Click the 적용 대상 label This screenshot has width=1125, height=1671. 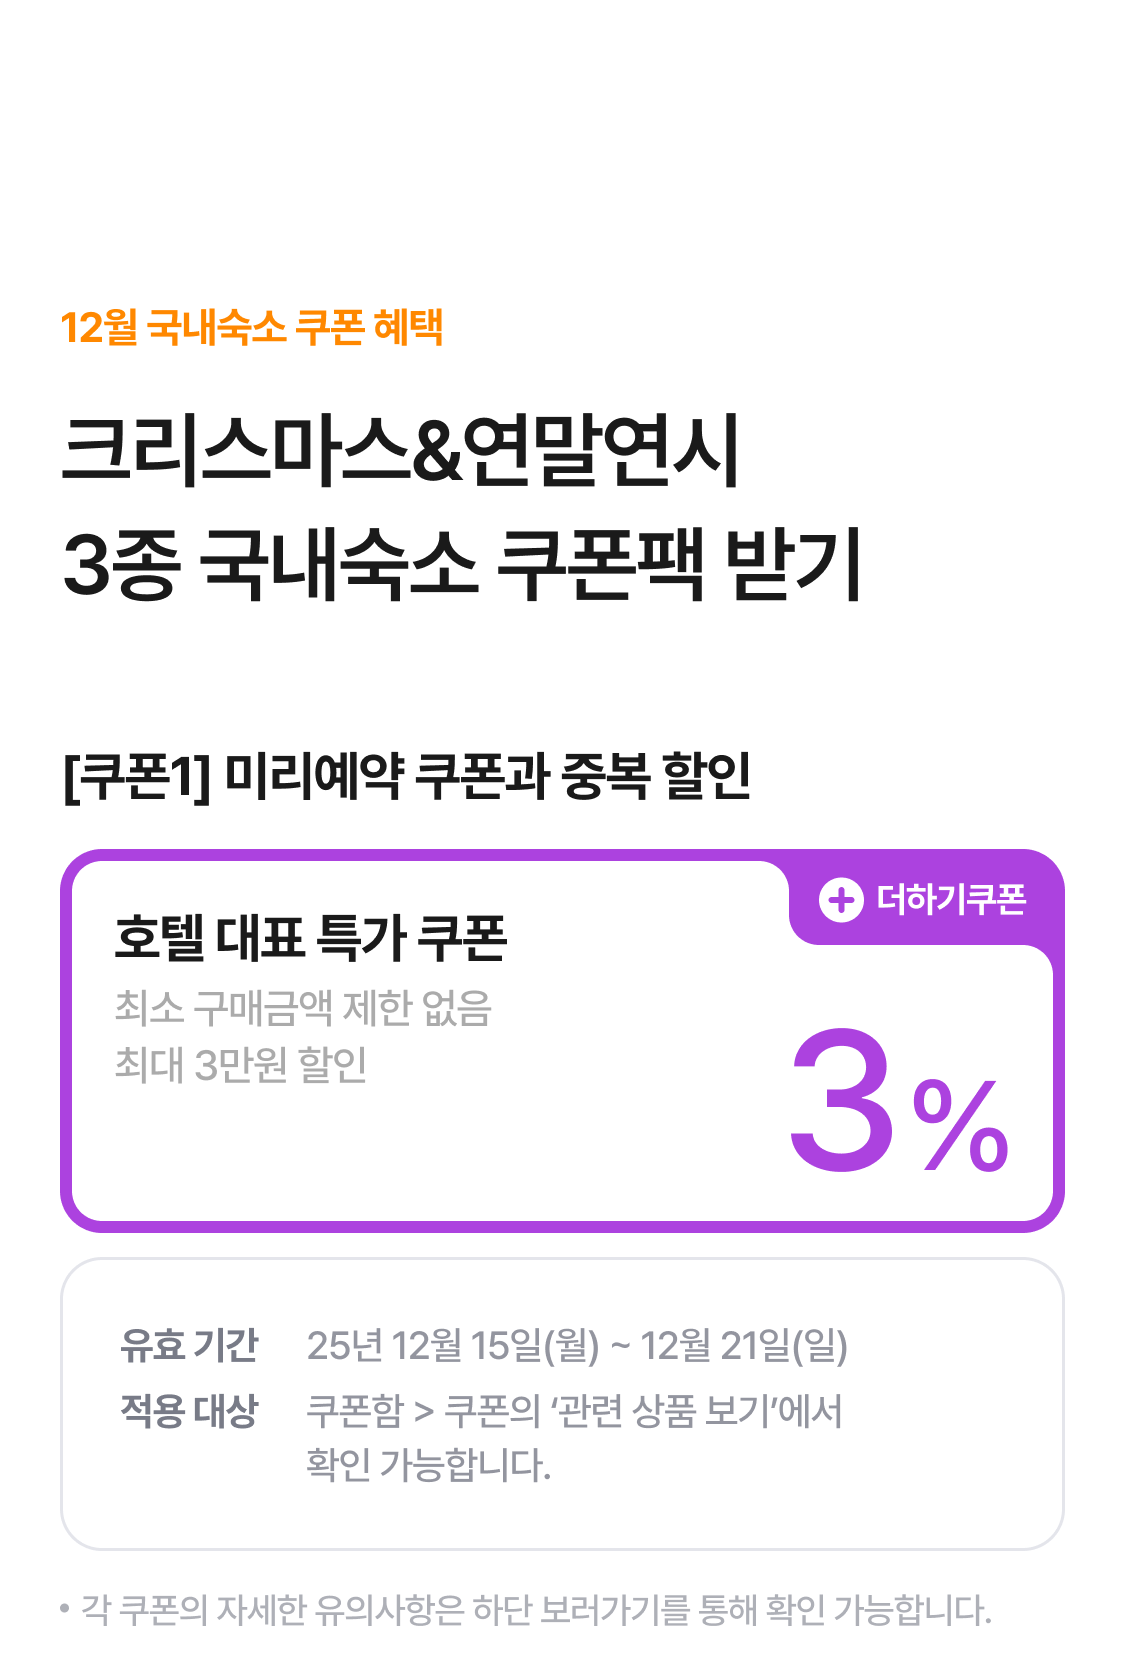189,1411
